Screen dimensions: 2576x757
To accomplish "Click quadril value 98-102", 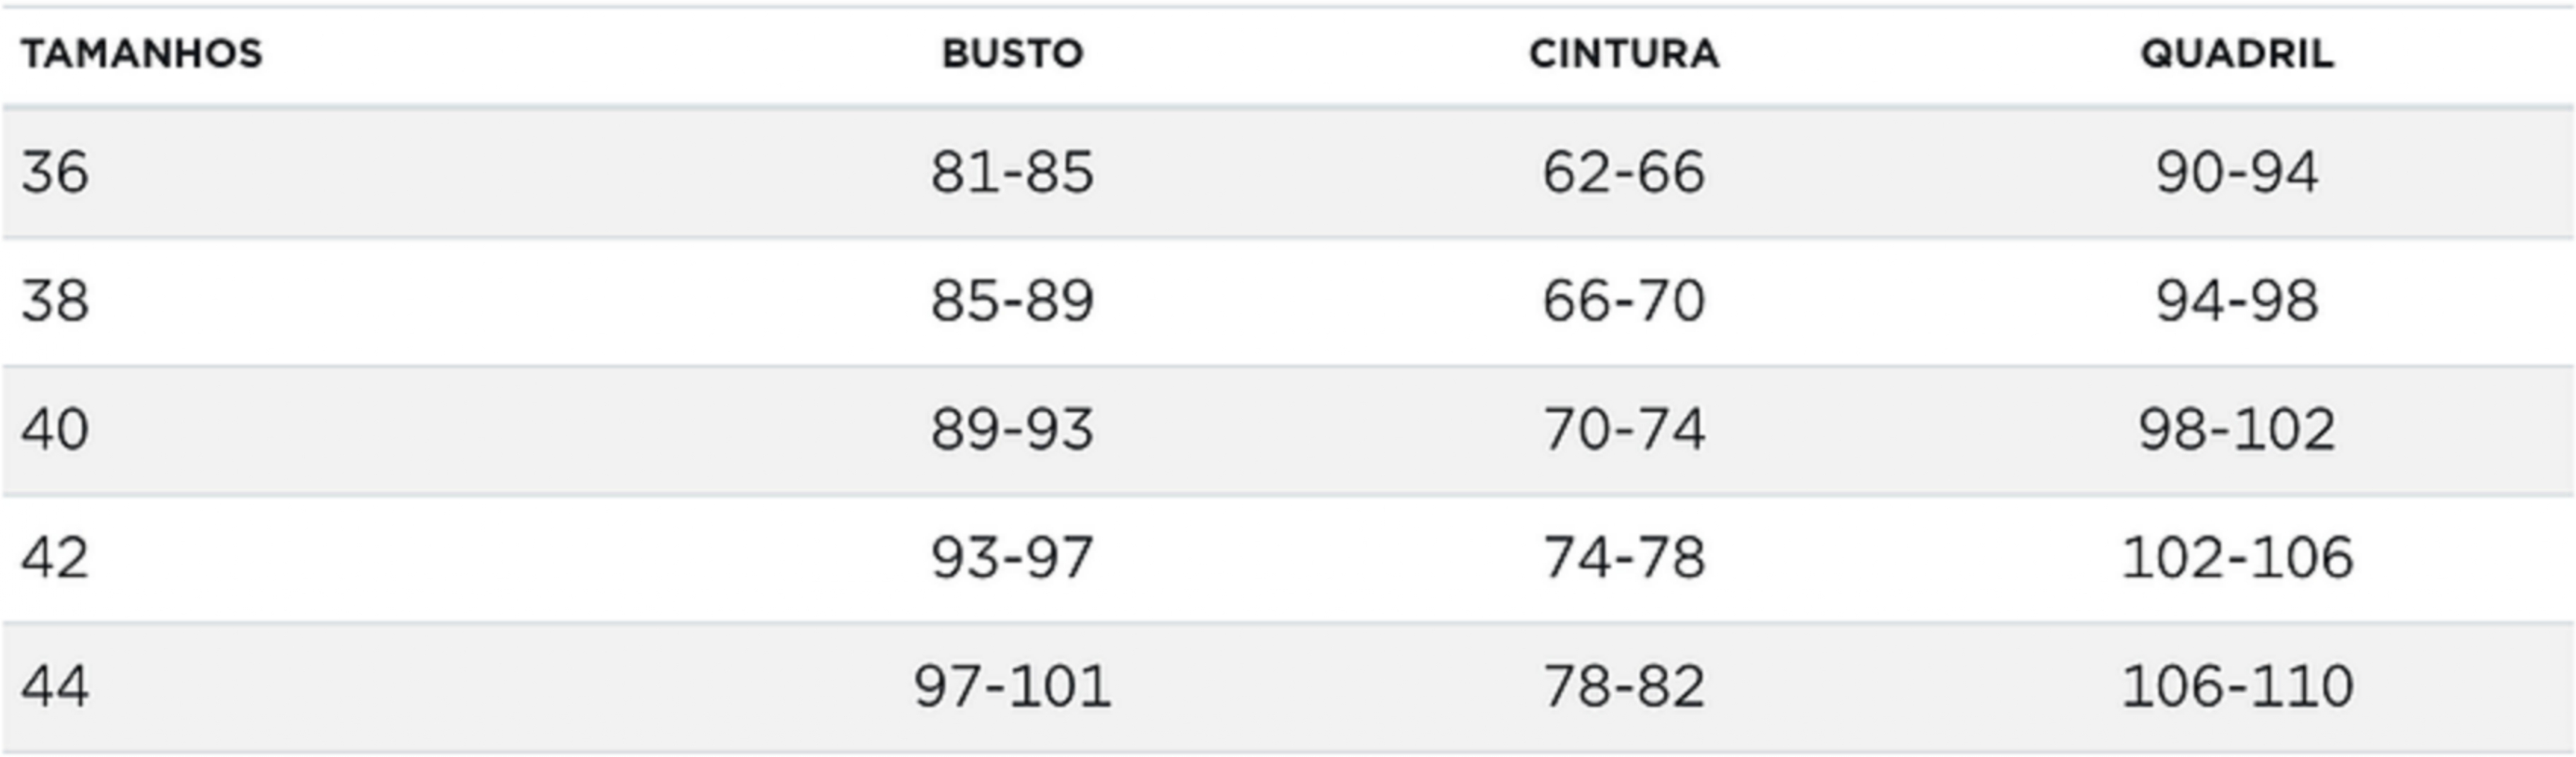I will (x=2237, y=429).
